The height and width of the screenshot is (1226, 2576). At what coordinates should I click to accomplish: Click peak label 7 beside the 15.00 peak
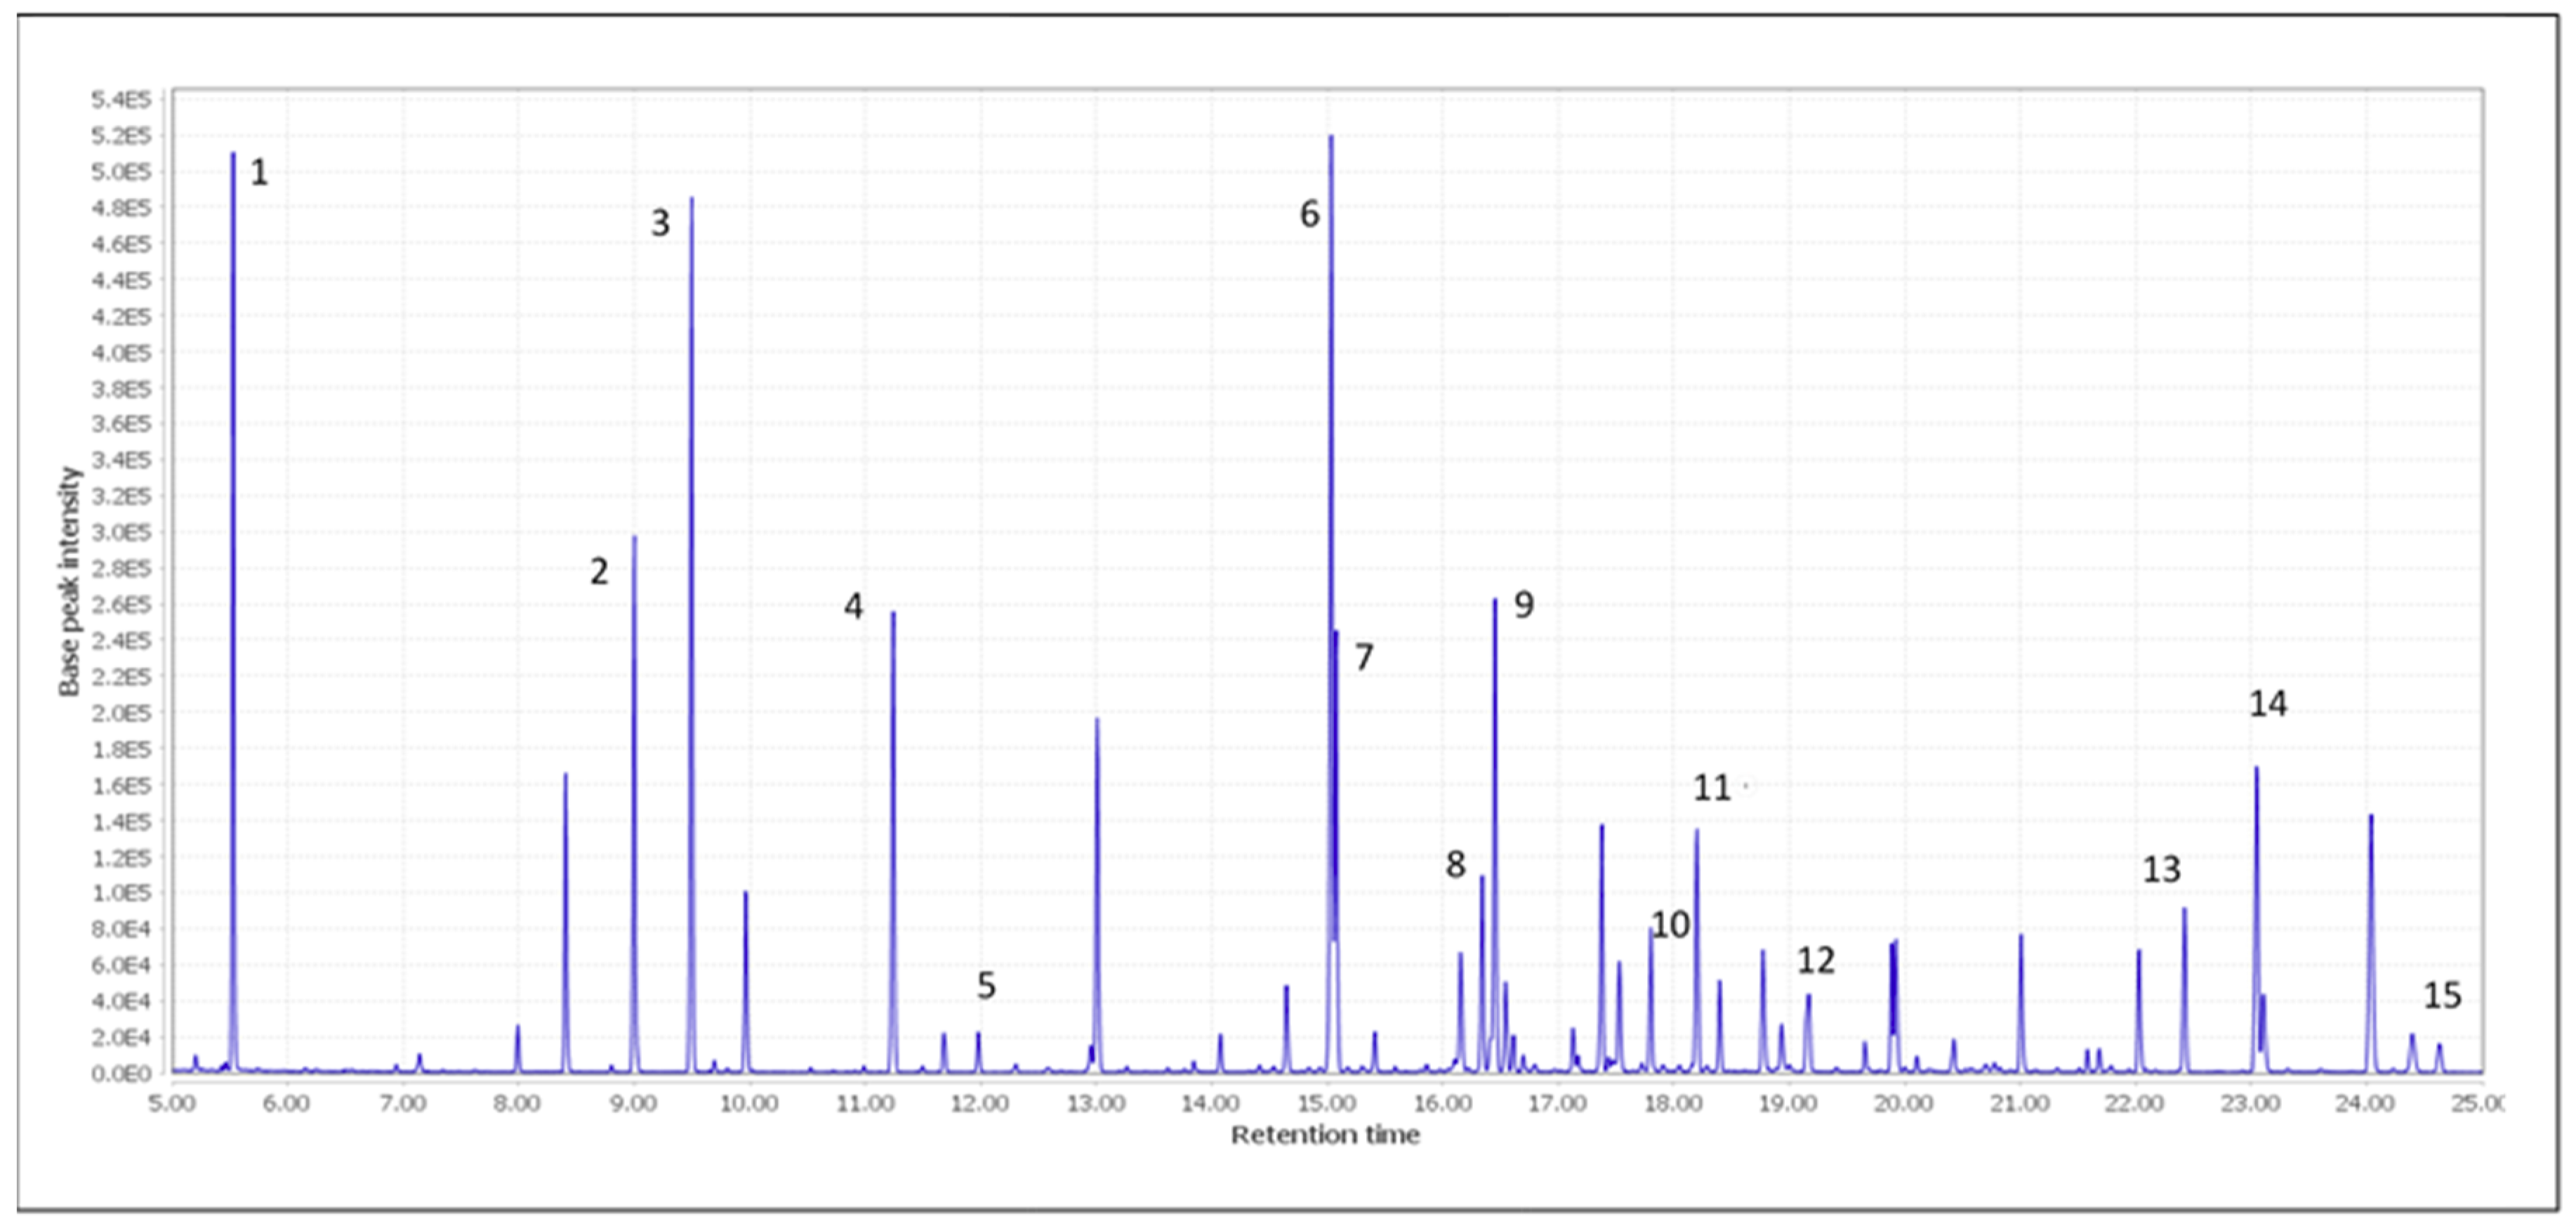coord(1364,657)
